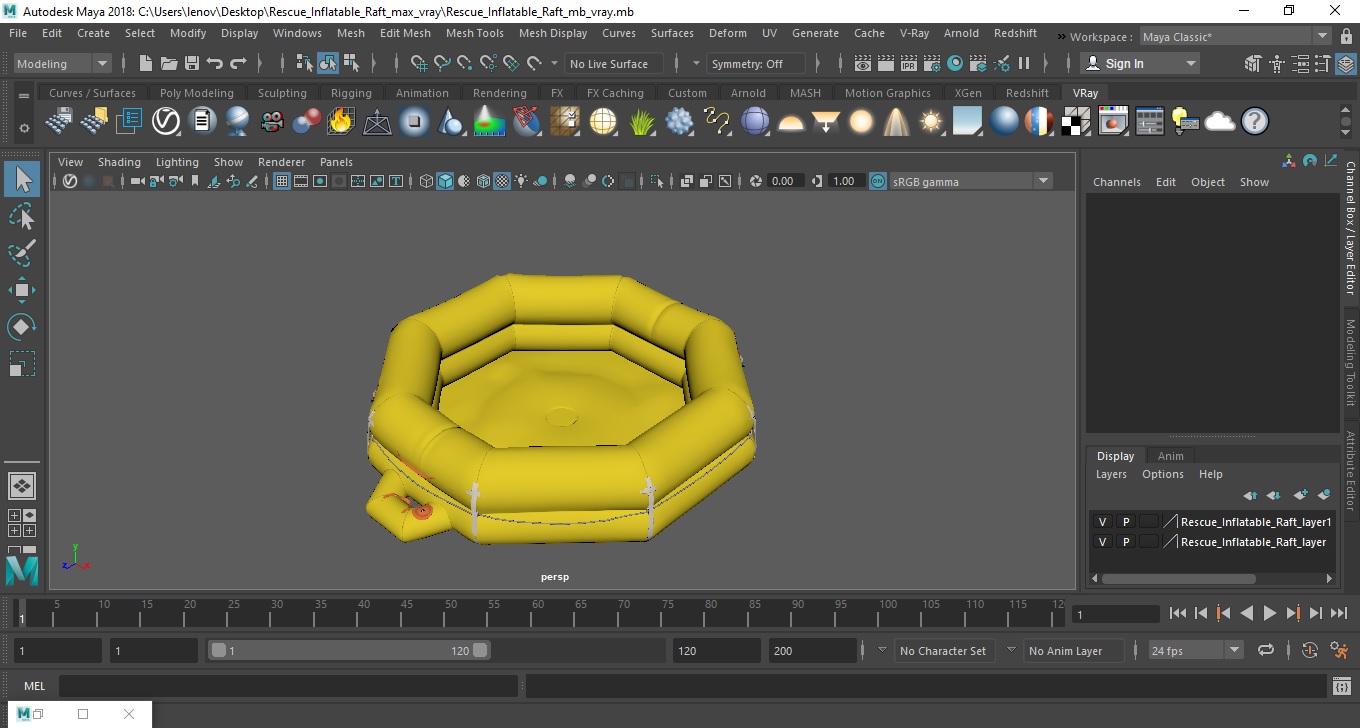The height and width of the screenshot is (728, 1360).
Task: Click the Render Settings clapperboard icon
Action: [x=931, y=63]
